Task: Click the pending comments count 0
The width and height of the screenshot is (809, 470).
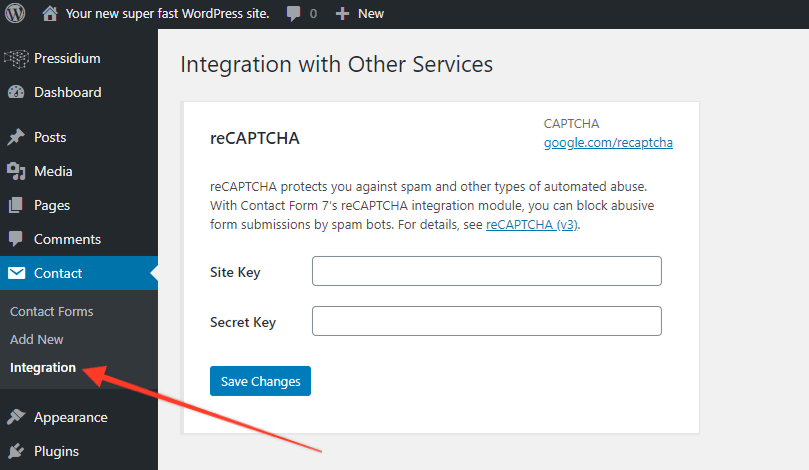Action: point(313,14)
